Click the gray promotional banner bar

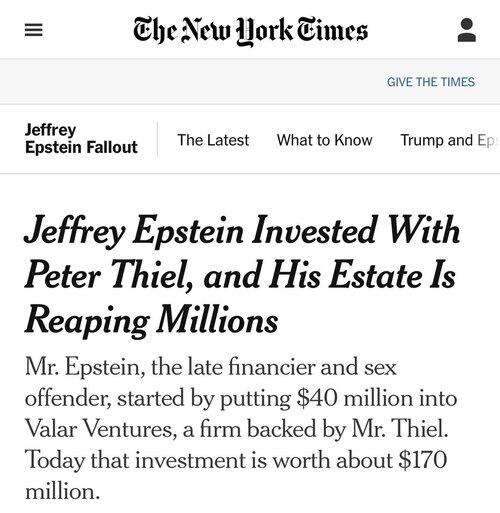[x=250, y=82]
